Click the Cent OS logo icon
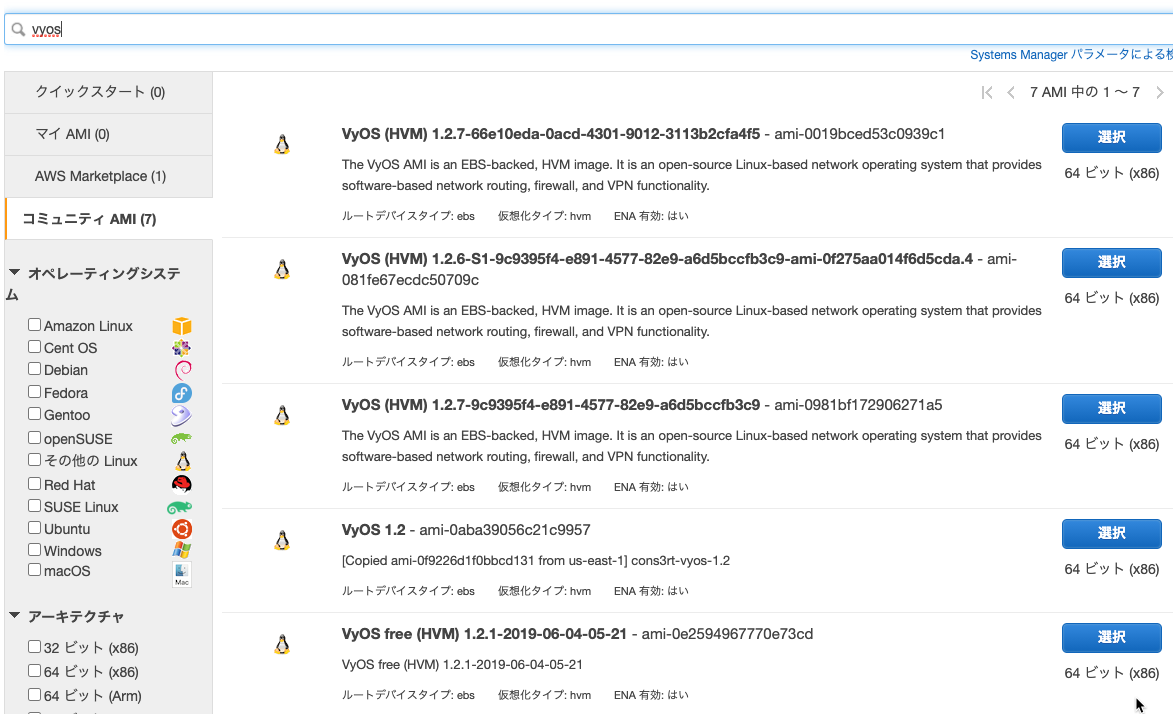This screenshot has height=714, width=1173. click(x=181, y=348)
